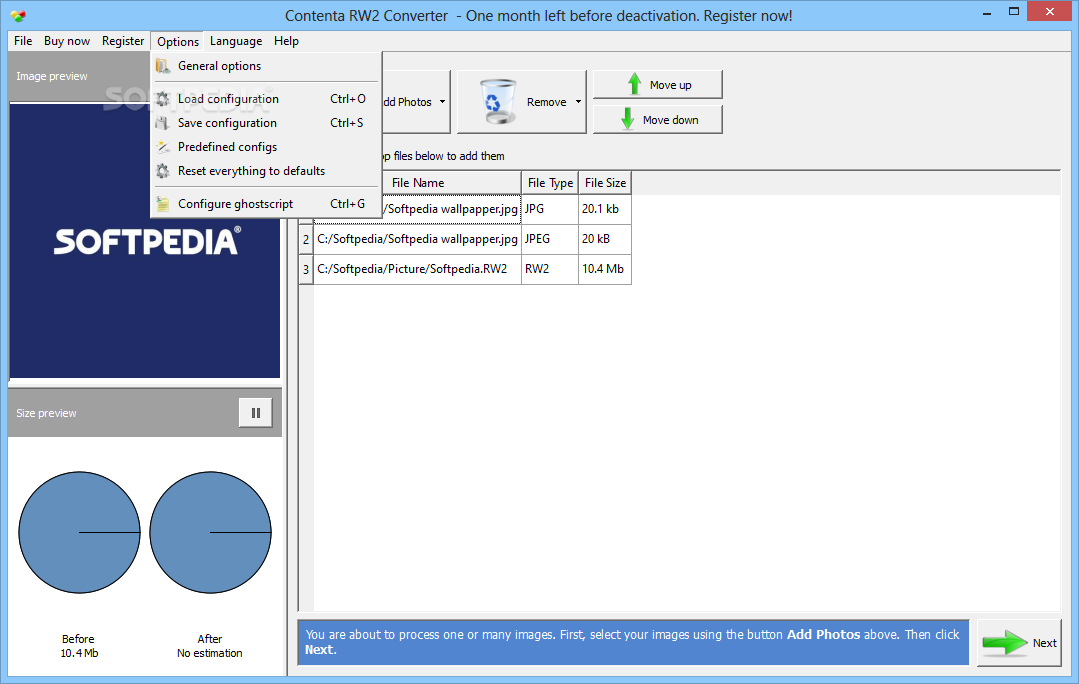Screen dimensions: 1079x684
Task: Click the recycle bin Remove icon
Action: coord(498,101)
